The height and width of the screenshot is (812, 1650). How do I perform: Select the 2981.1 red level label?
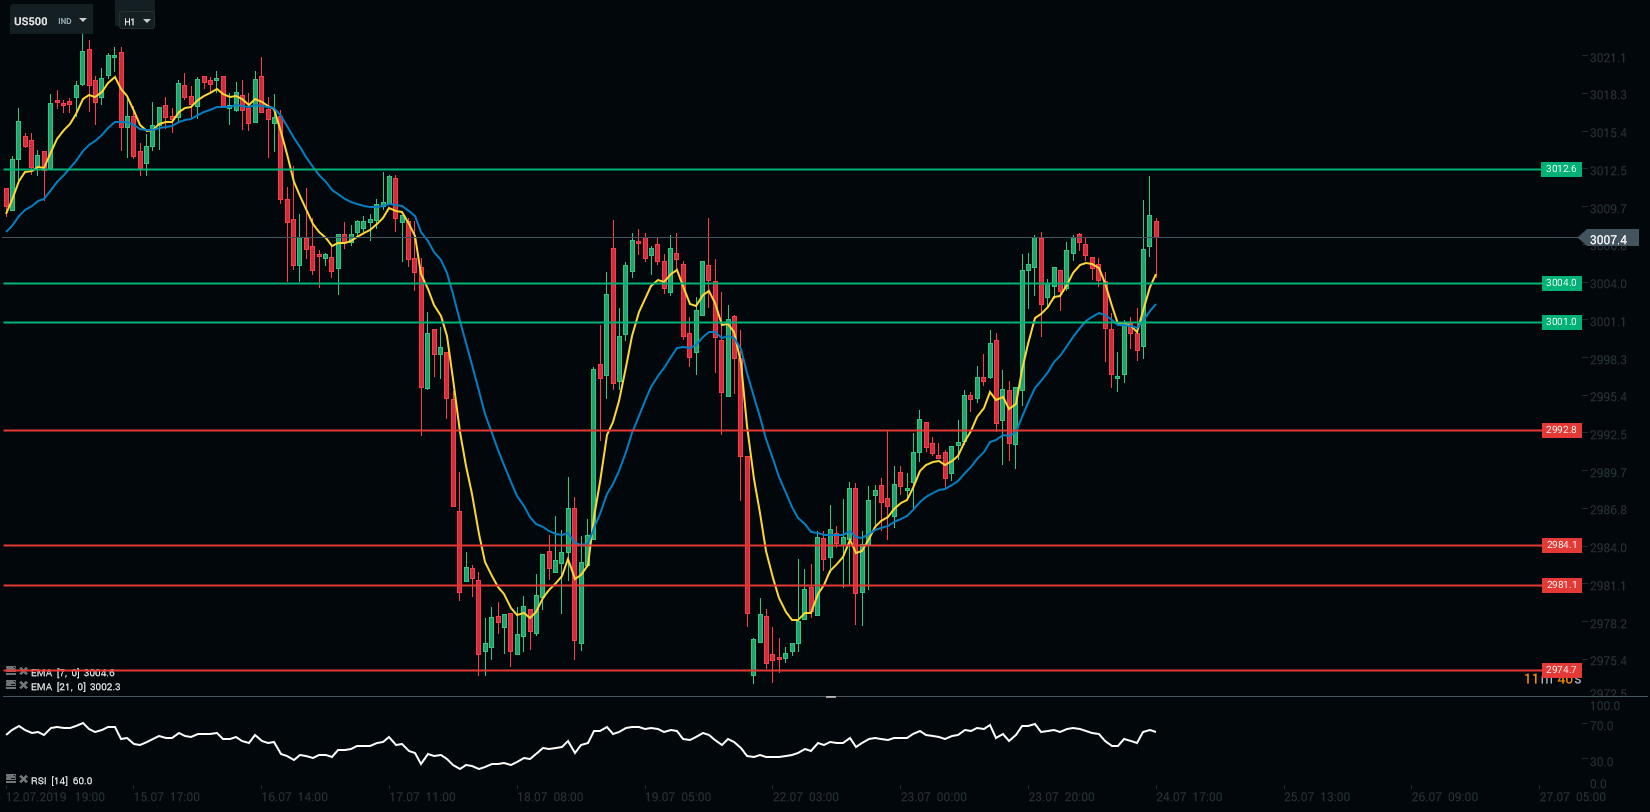pyautogui.click(x=1561, y=585)
